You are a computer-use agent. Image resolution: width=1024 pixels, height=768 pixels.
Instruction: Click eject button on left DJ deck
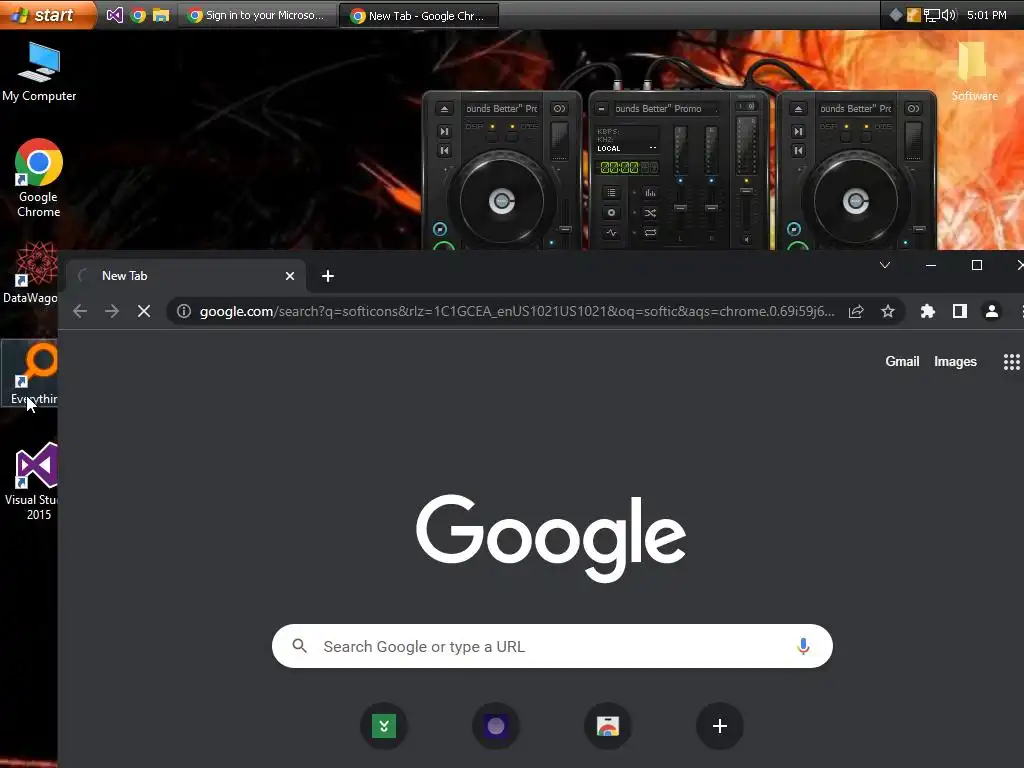(444, 109)
